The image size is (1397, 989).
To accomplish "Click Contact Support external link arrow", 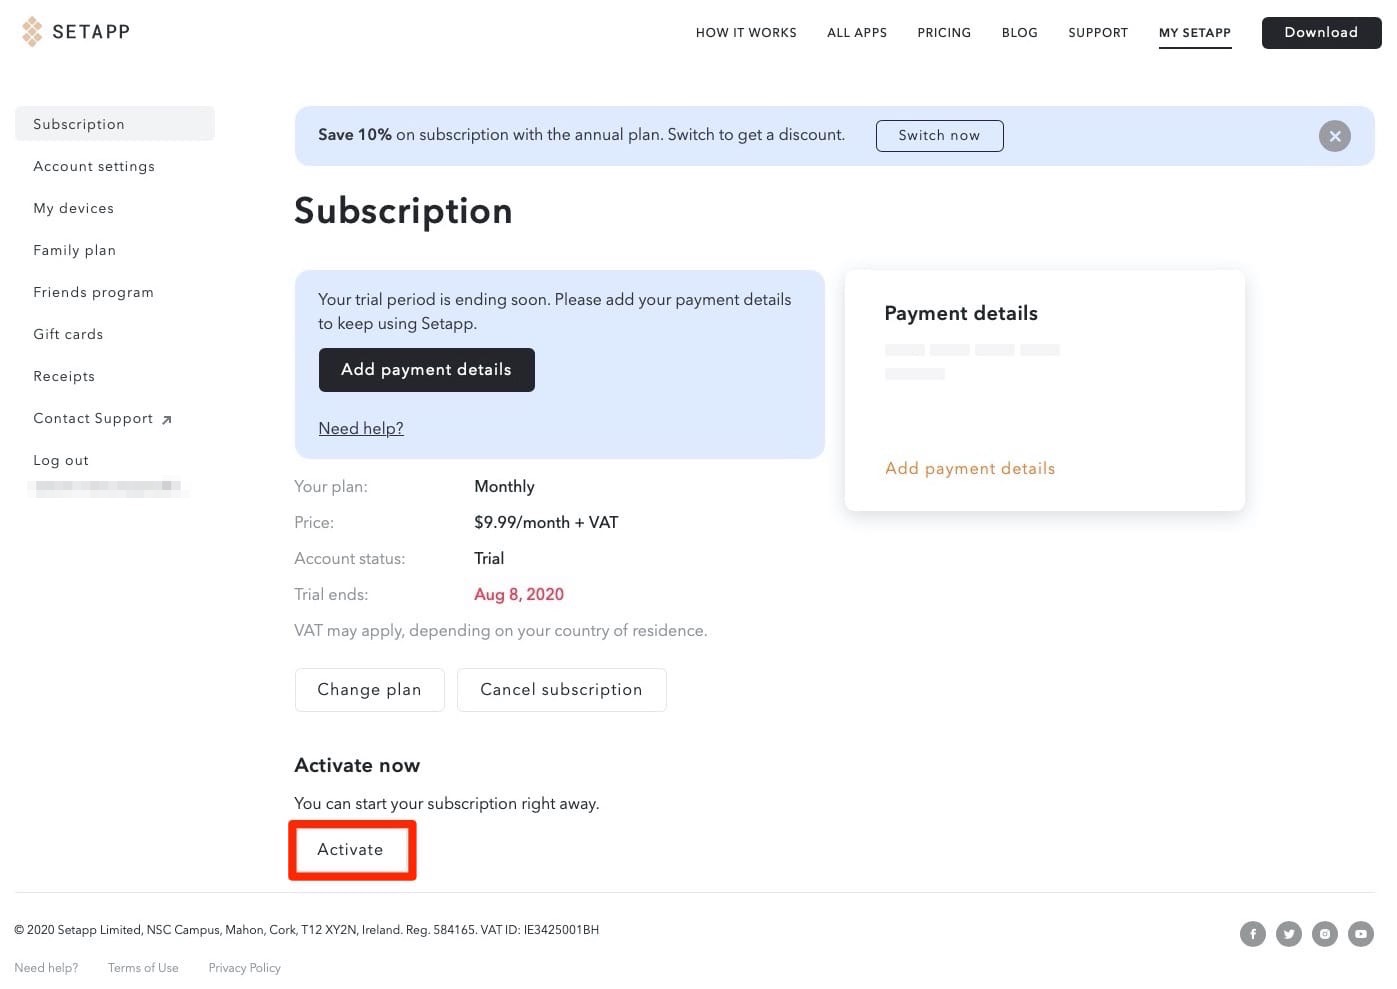I will coord(167,420).
